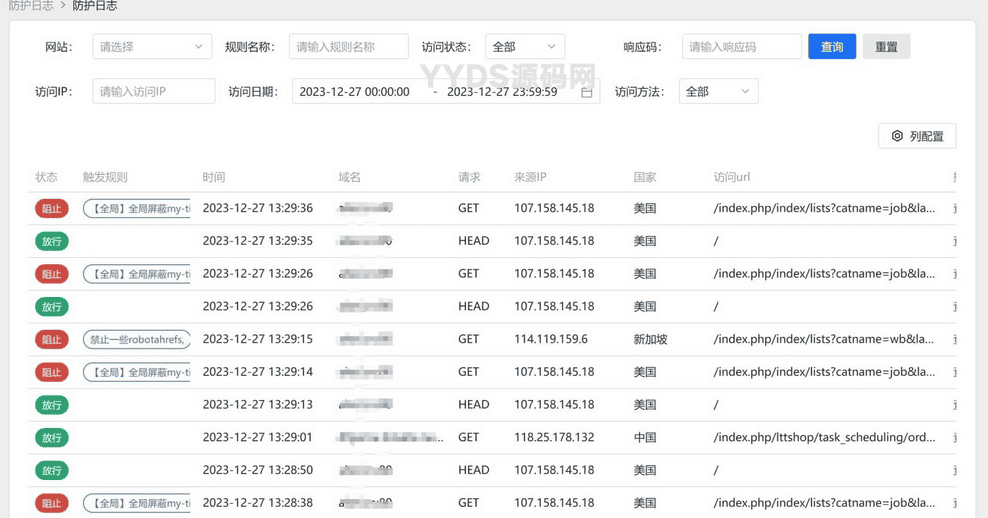Click the 响应码 input field
The image size is (988, 518).
(x=742, y=47)
